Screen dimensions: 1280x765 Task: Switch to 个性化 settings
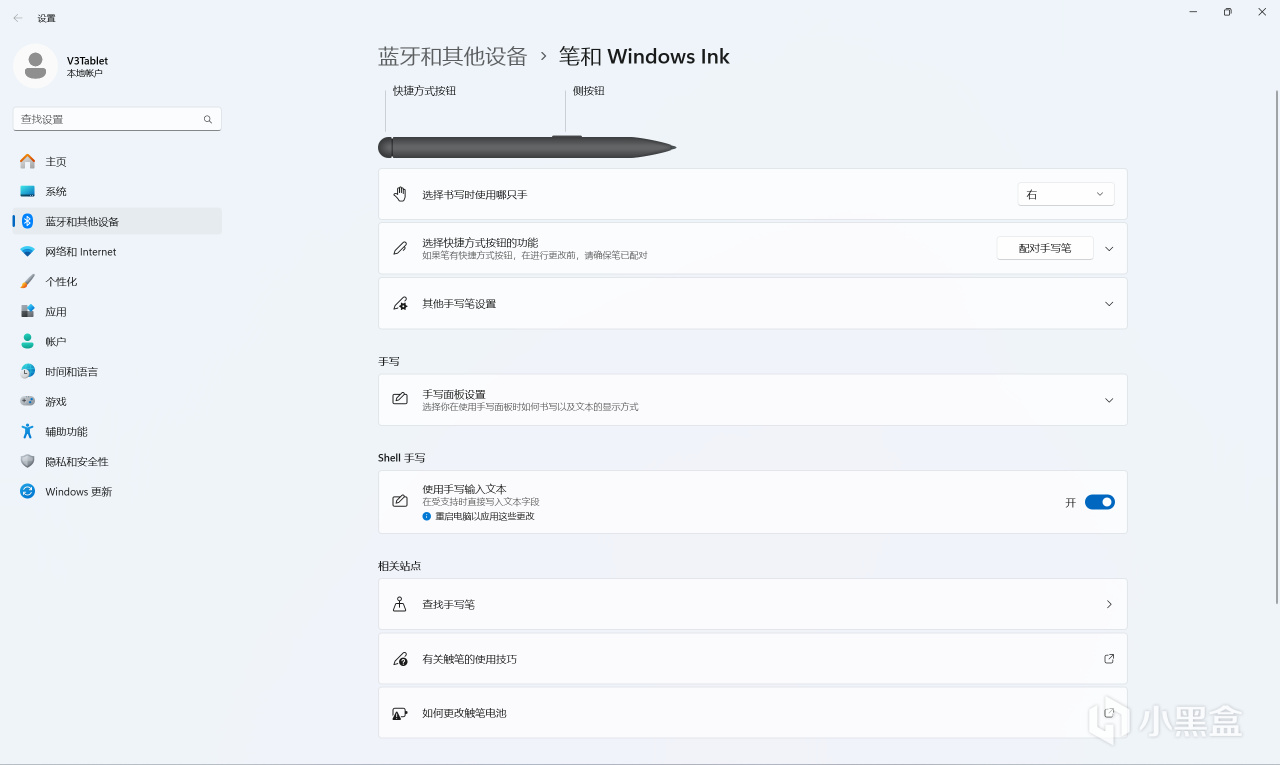point(117,281)
